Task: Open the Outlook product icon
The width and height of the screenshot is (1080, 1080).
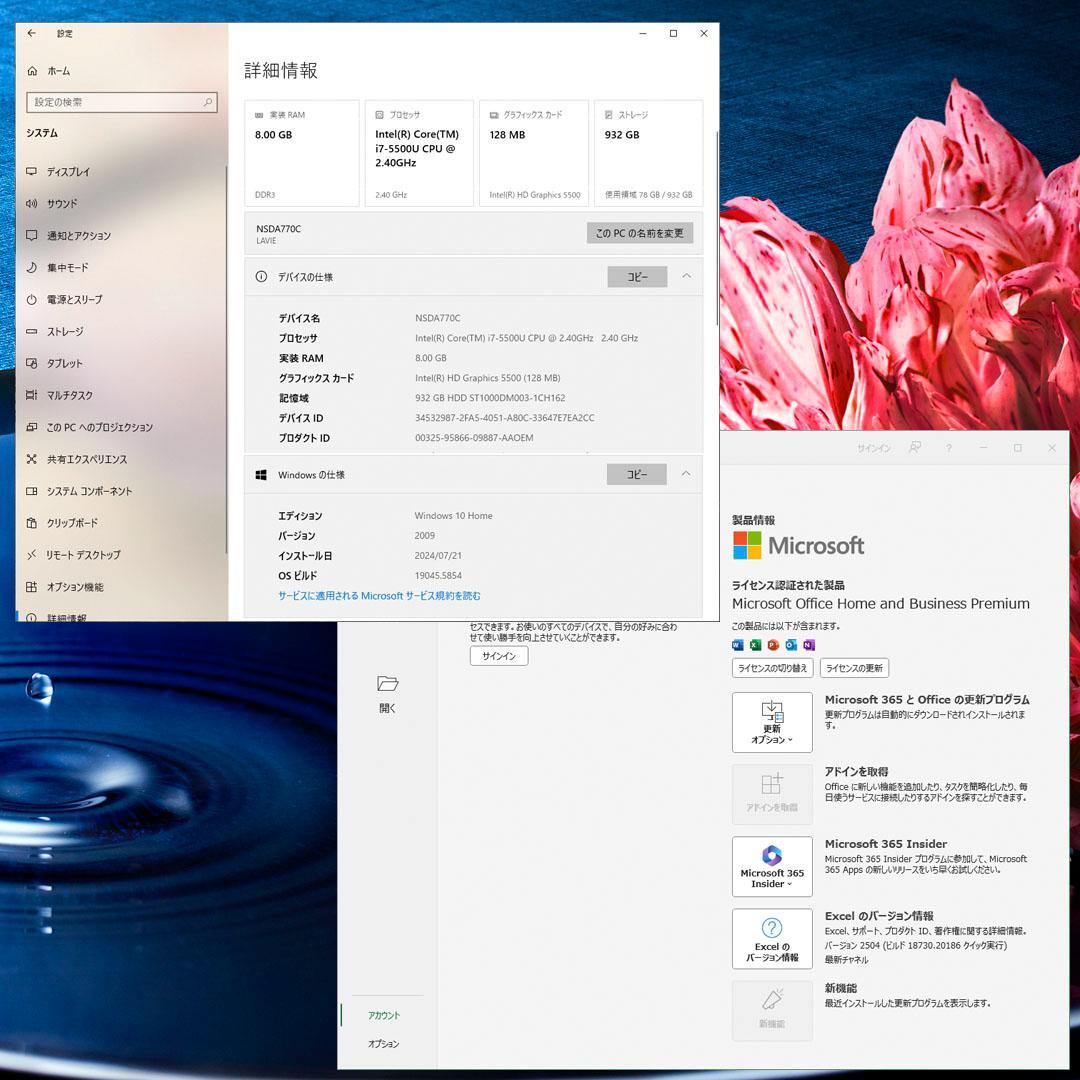Action: [x=790, y=645]
